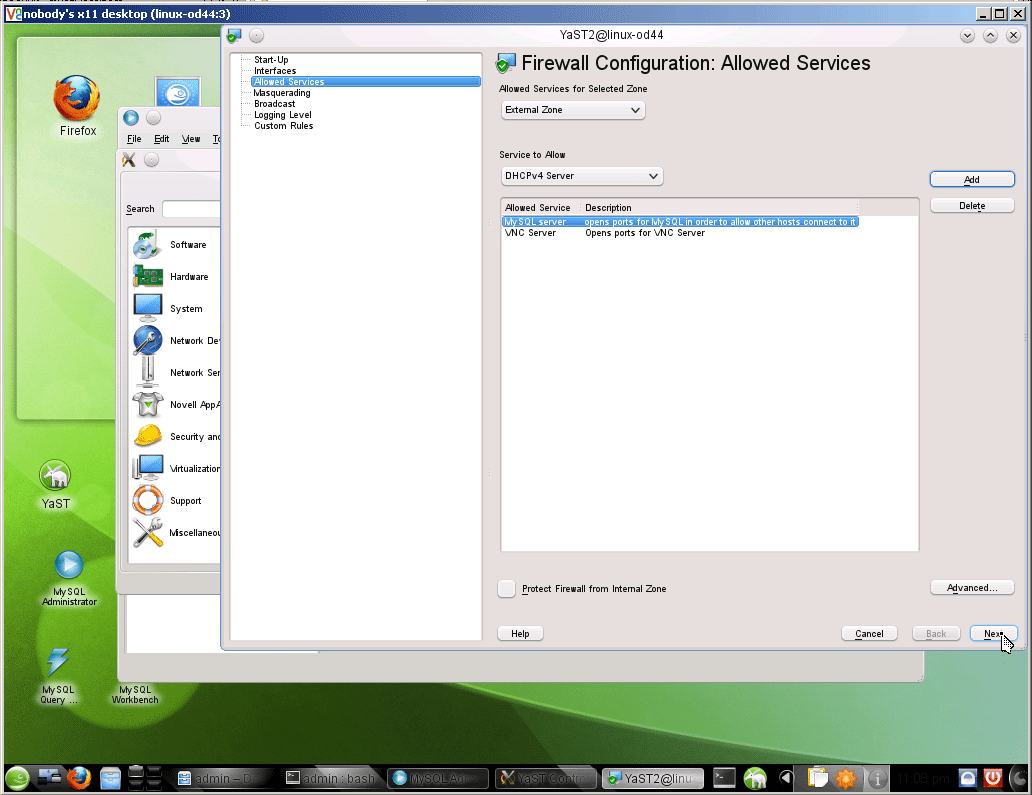1032x795 pixels.
Task: Sort by Description column header
Action: 720,208
